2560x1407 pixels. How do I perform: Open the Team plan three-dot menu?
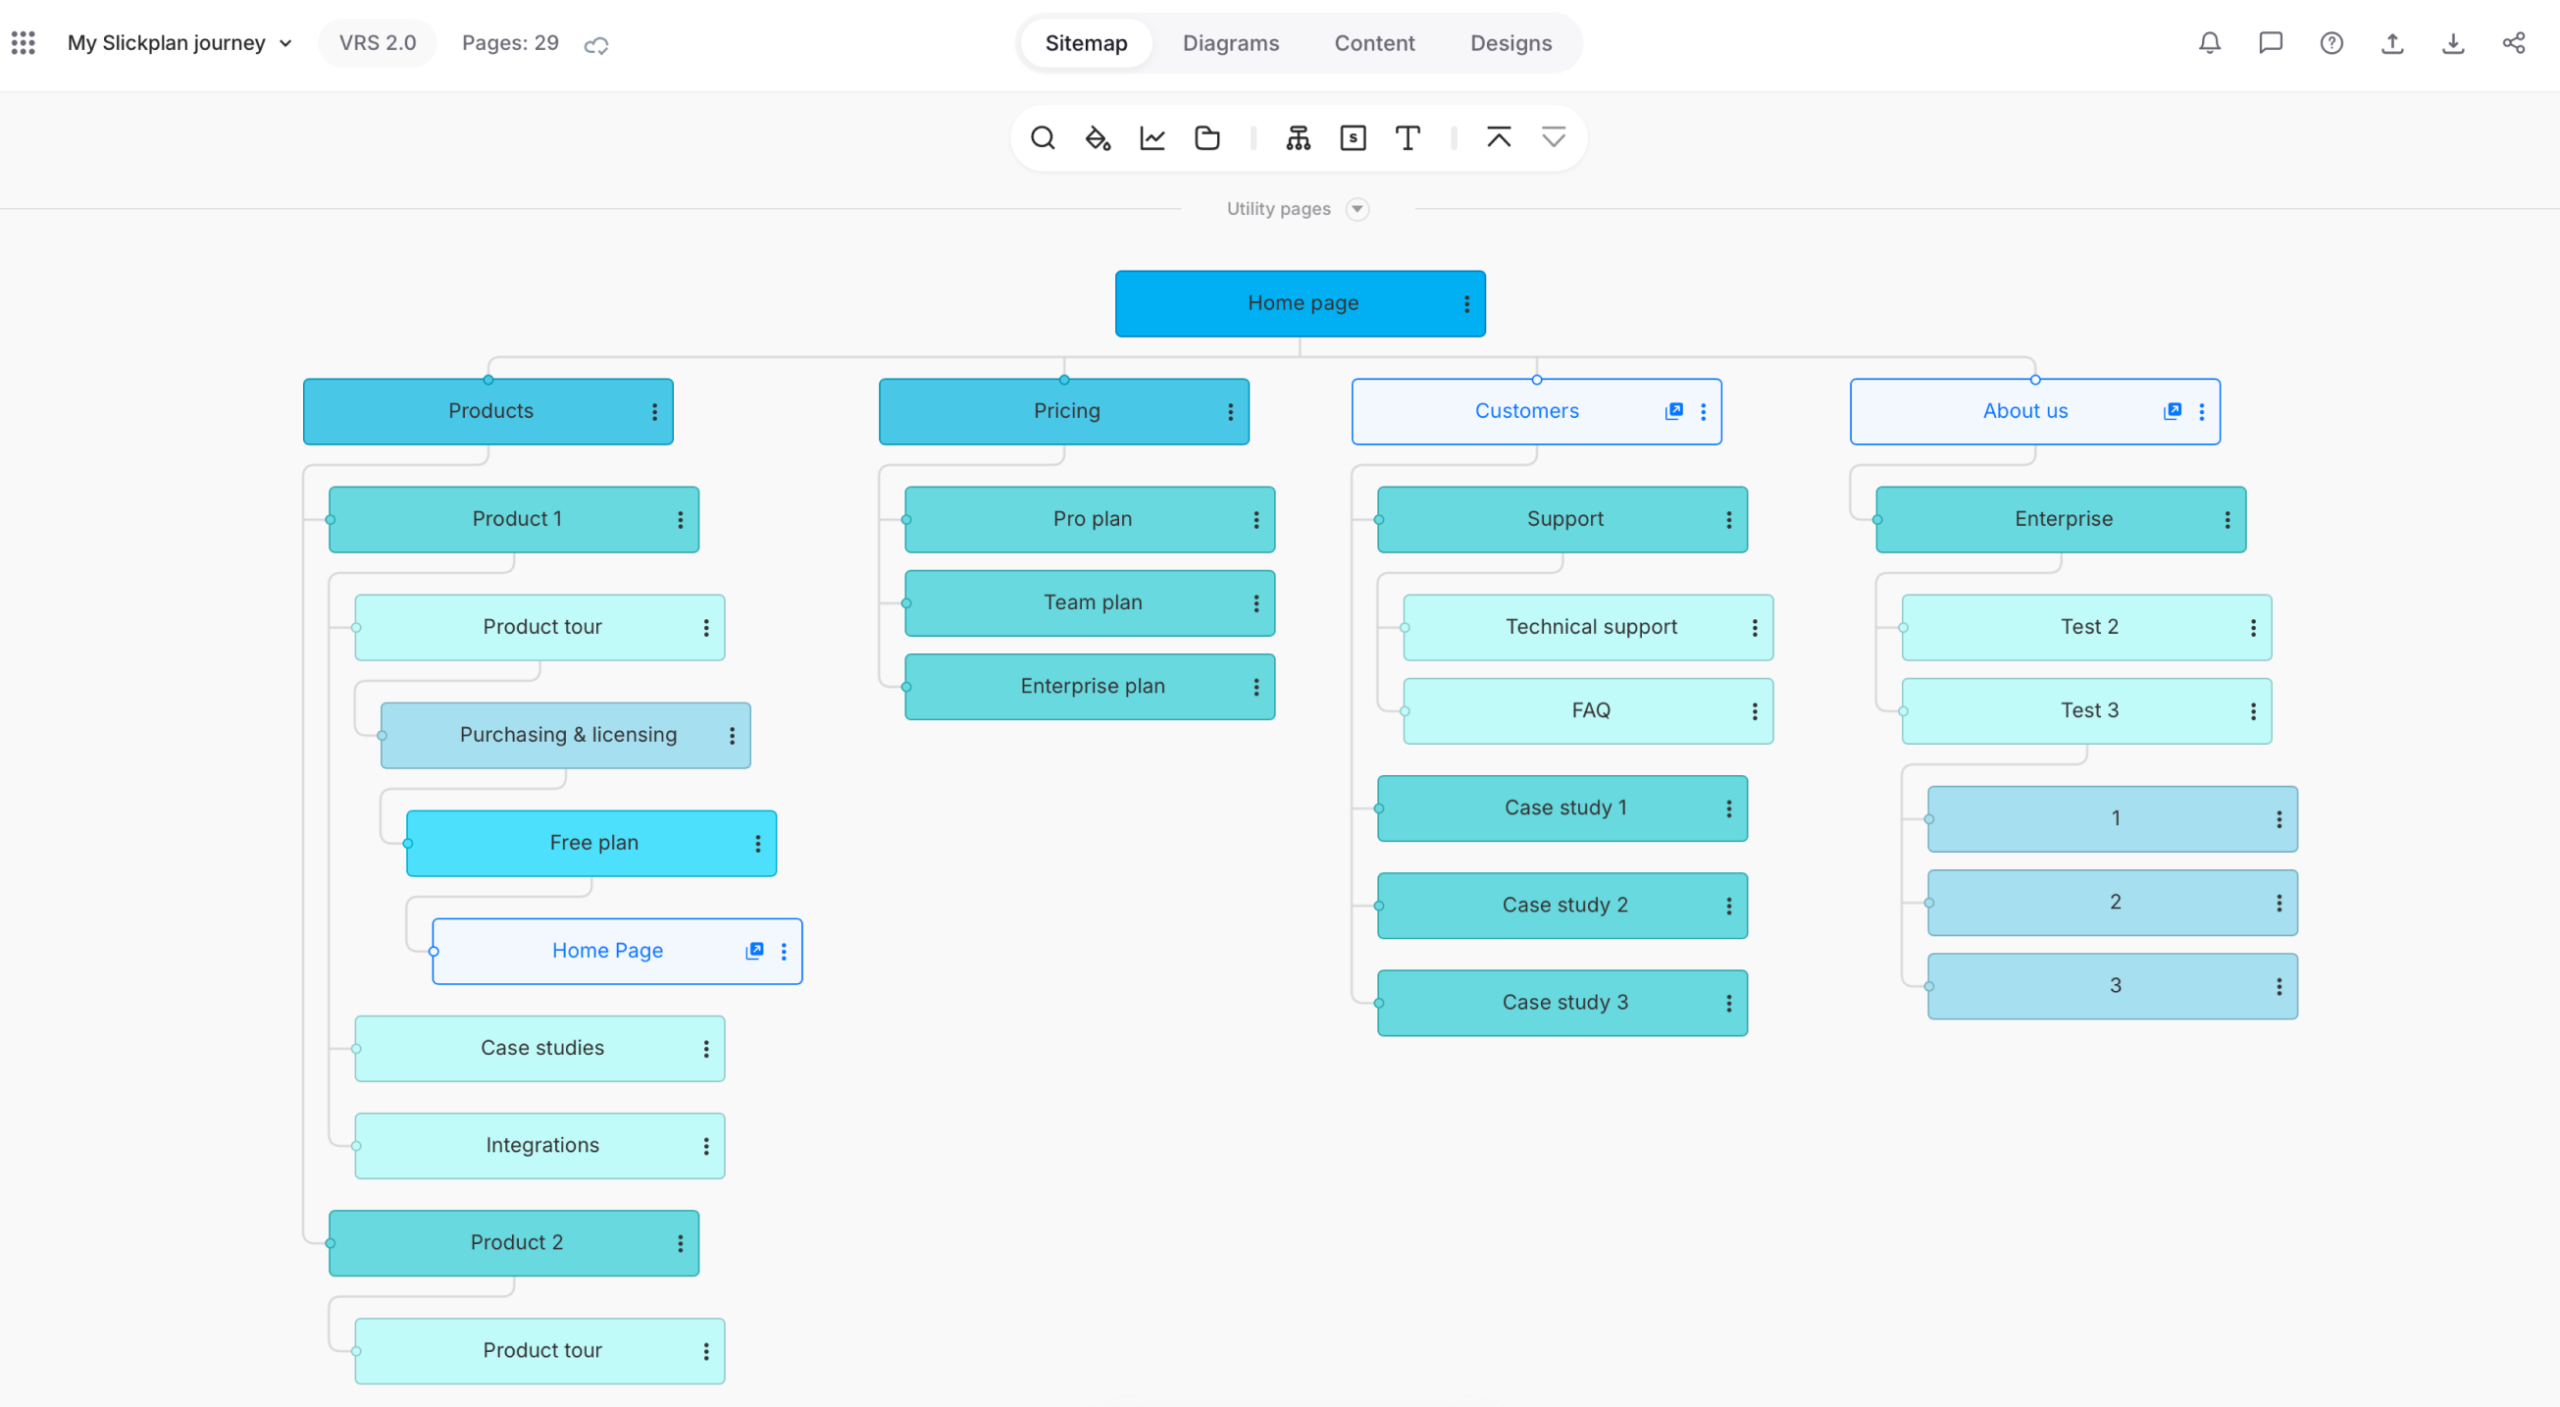[x=1256, y=604]
